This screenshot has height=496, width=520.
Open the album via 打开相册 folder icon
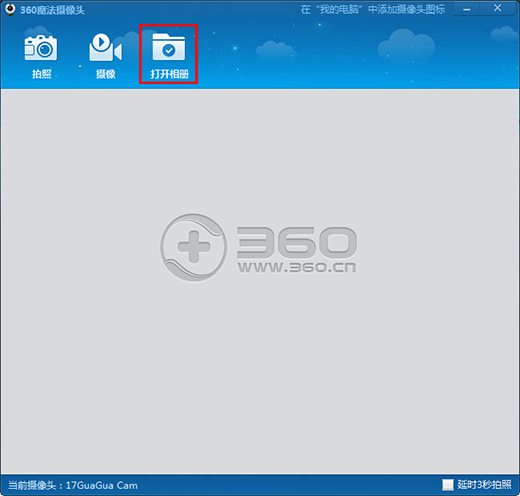click(x=169, y=47)
